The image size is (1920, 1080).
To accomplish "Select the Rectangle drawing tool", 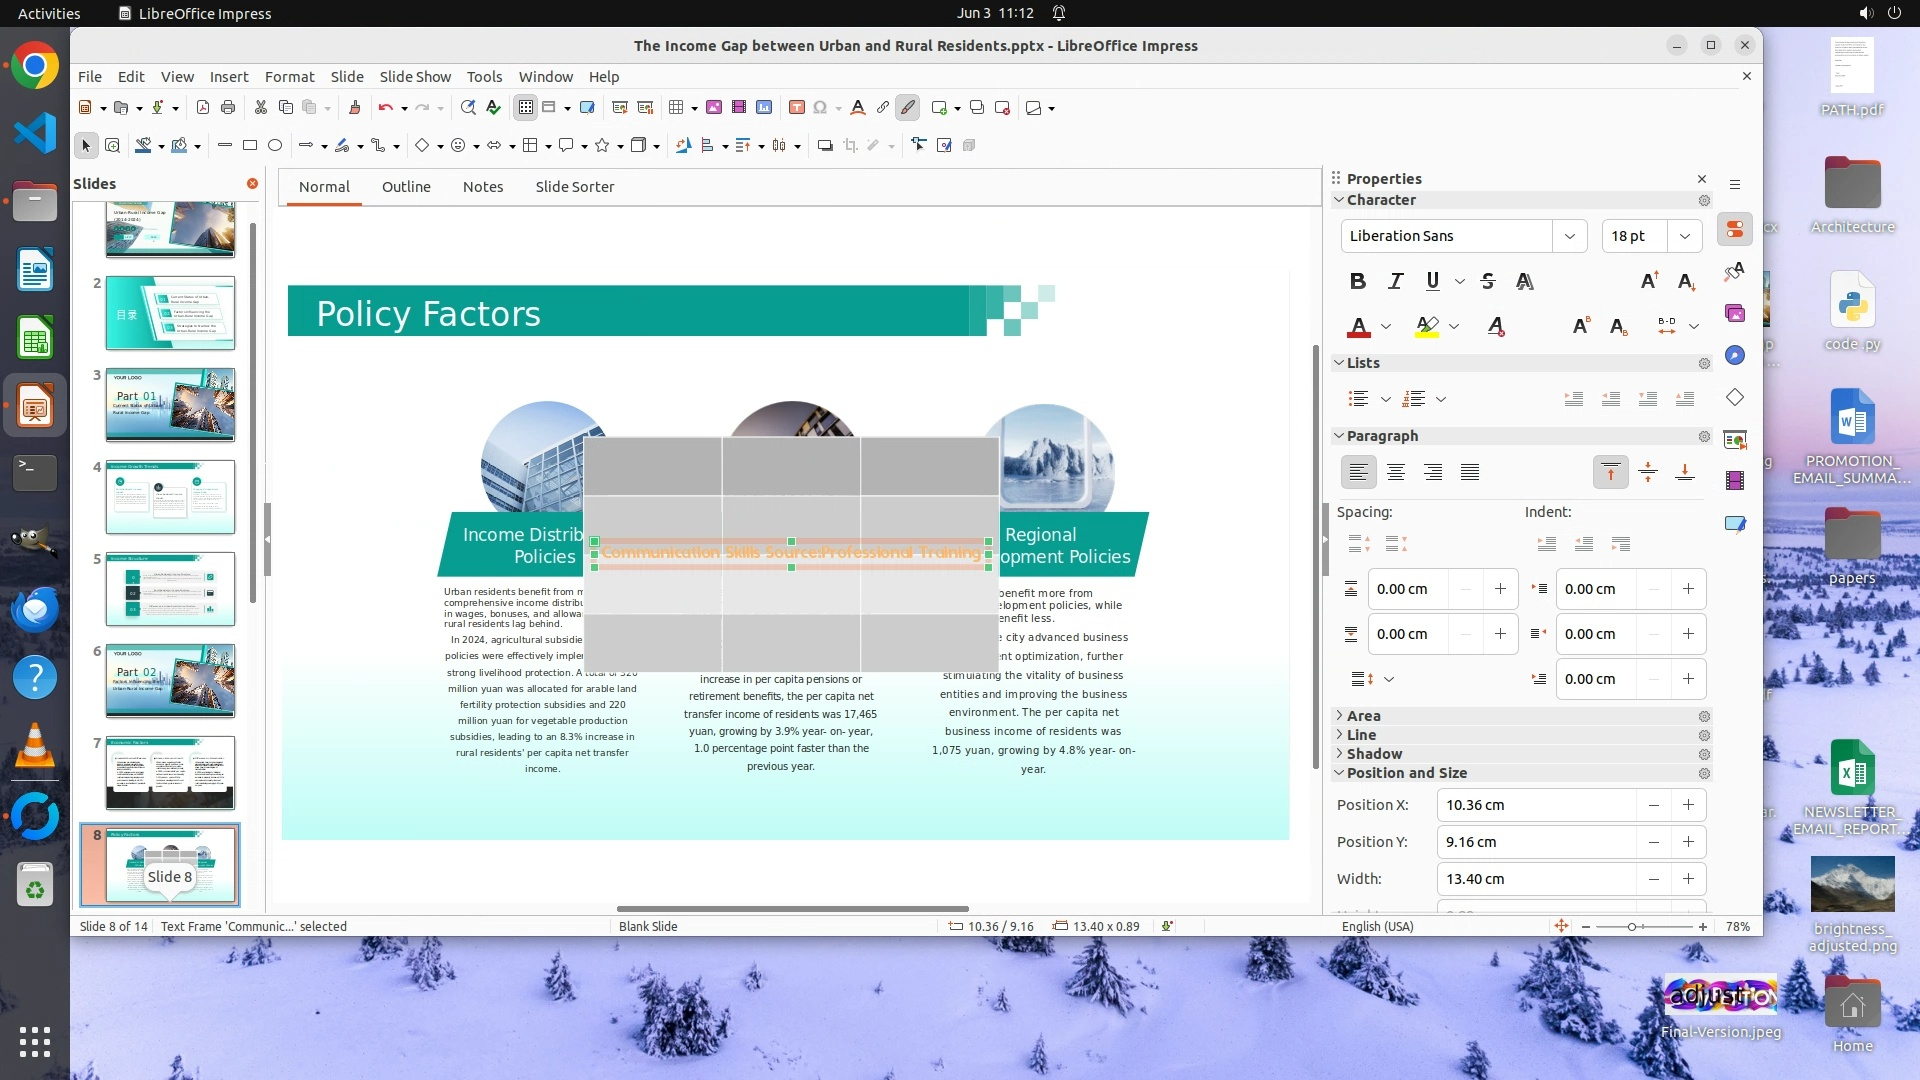I will point(250,146).
